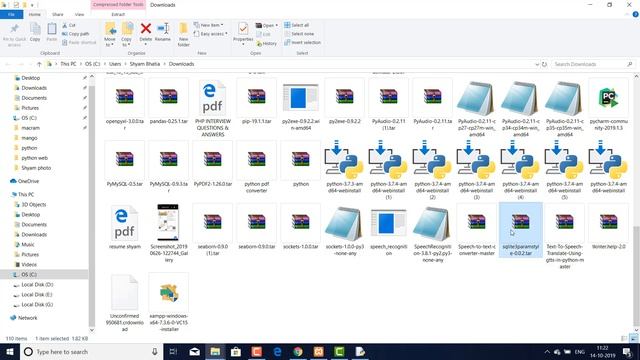Select the Screenshot_2019 0626 image file

169,233
